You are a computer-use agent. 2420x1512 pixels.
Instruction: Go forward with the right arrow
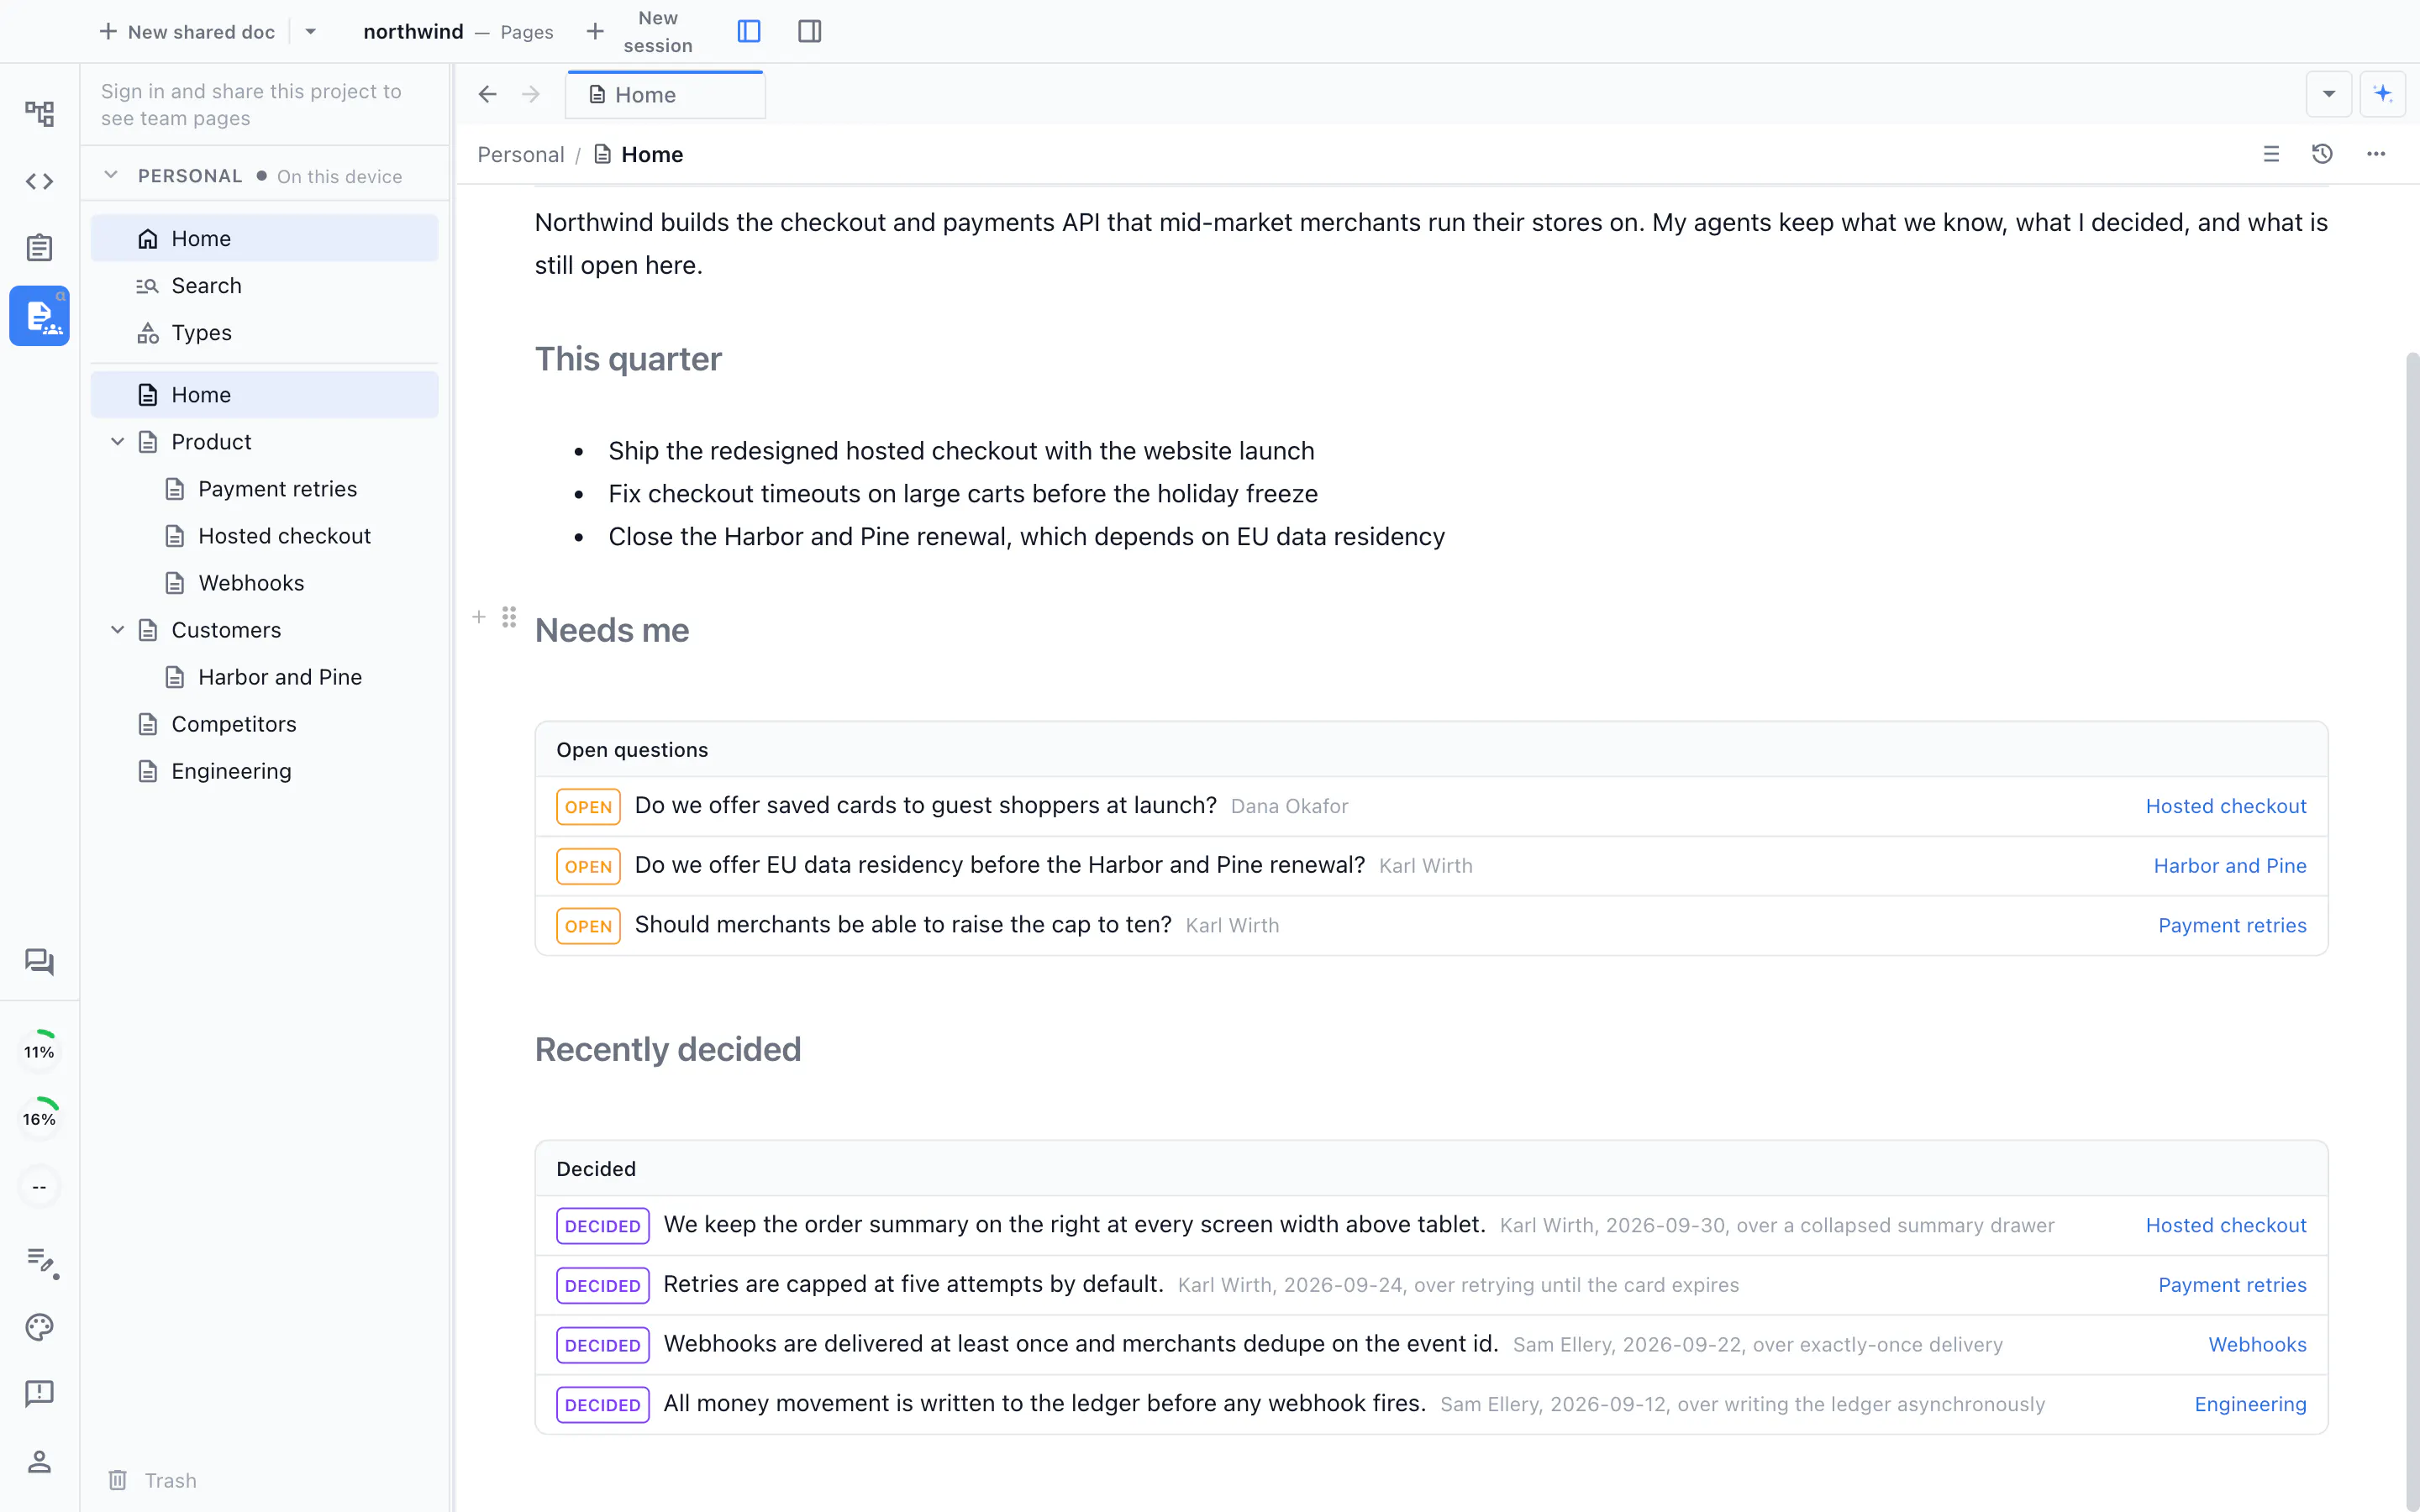click(531, 94)
